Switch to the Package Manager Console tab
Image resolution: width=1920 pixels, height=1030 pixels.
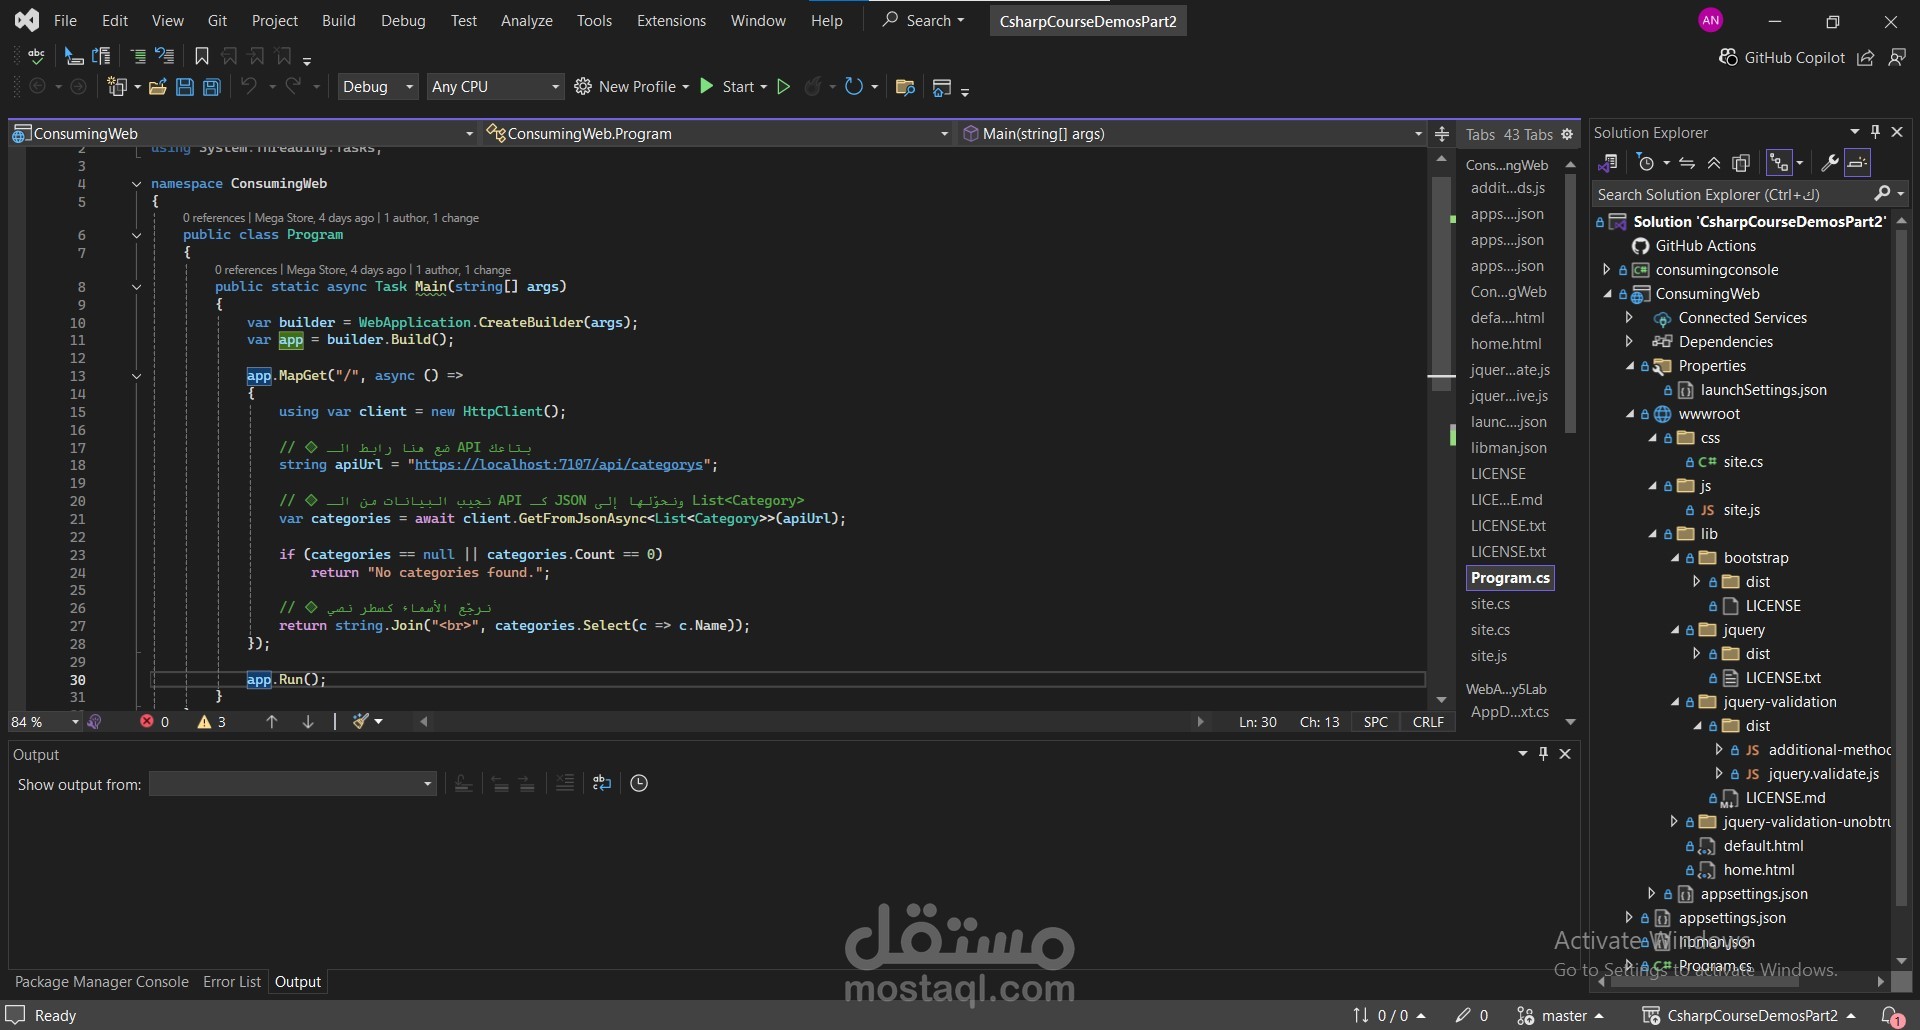(x=102, y=982)
